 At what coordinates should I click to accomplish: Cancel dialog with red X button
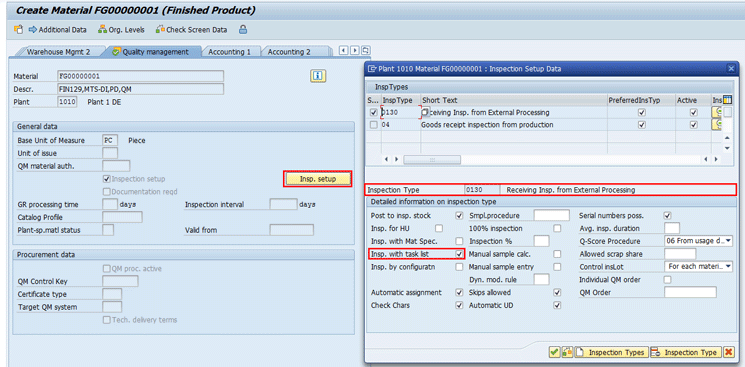[x=728, y=352]
